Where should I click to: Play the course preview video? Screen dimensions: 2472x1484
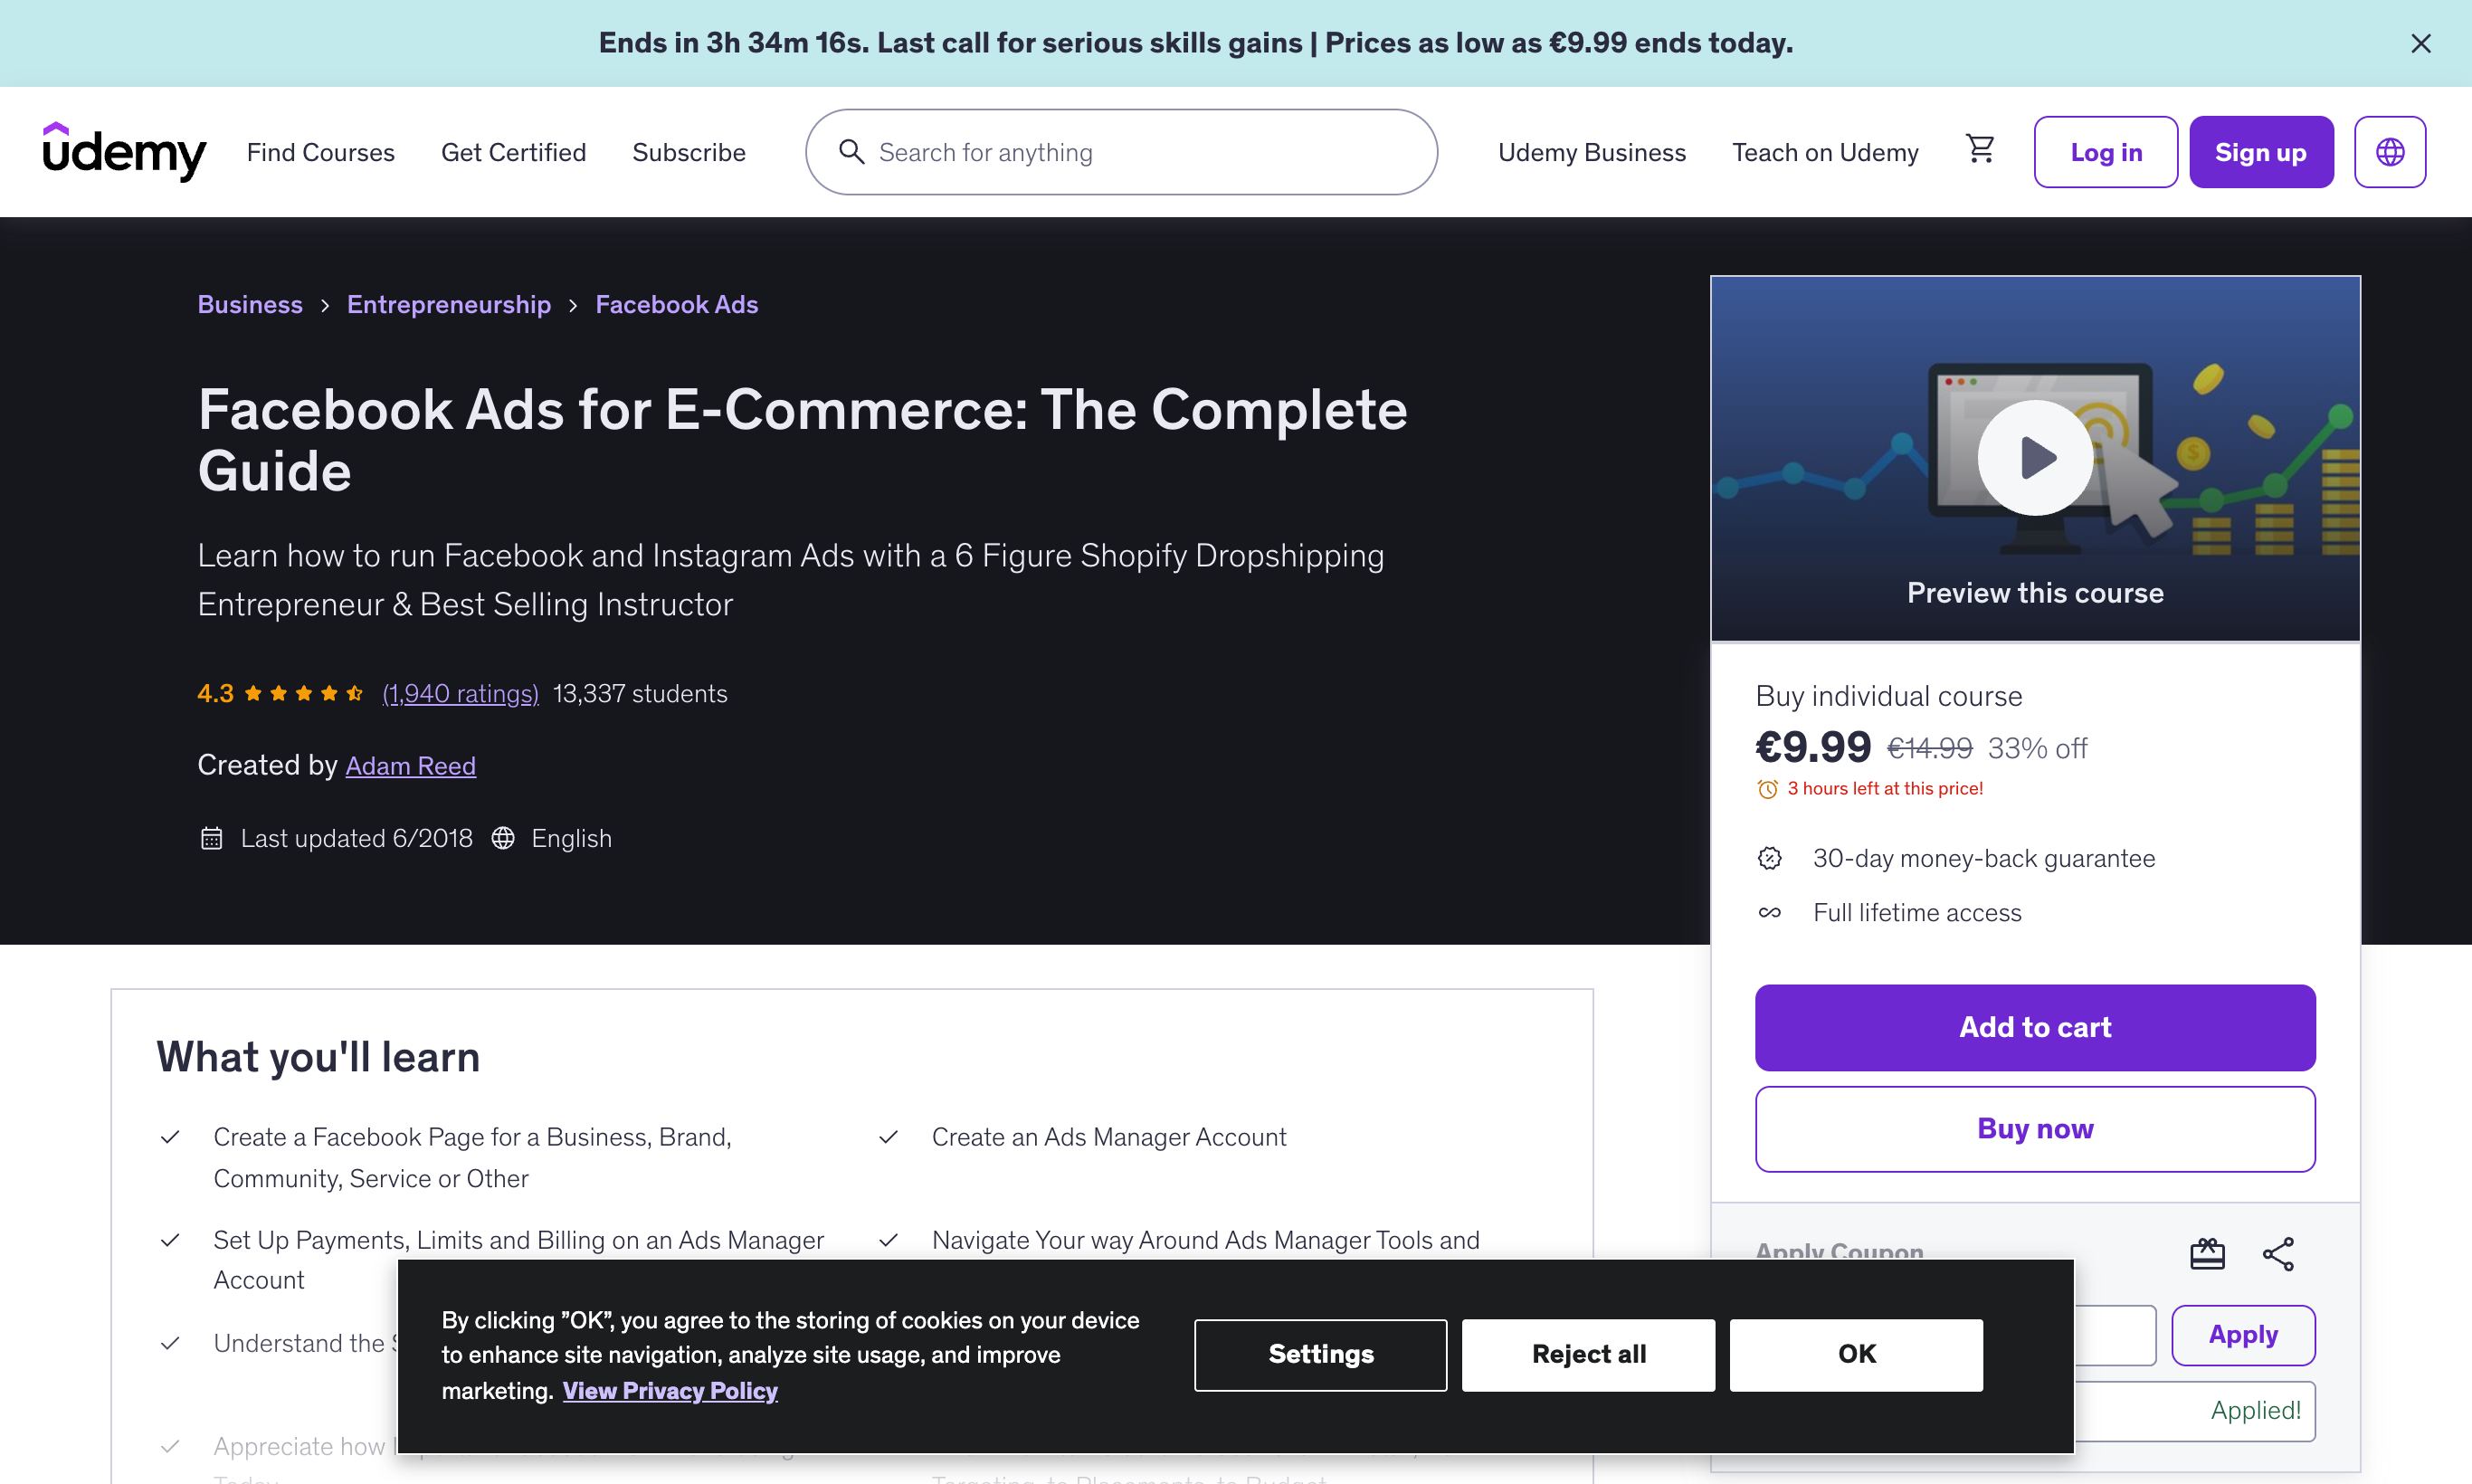[2035, 458]
